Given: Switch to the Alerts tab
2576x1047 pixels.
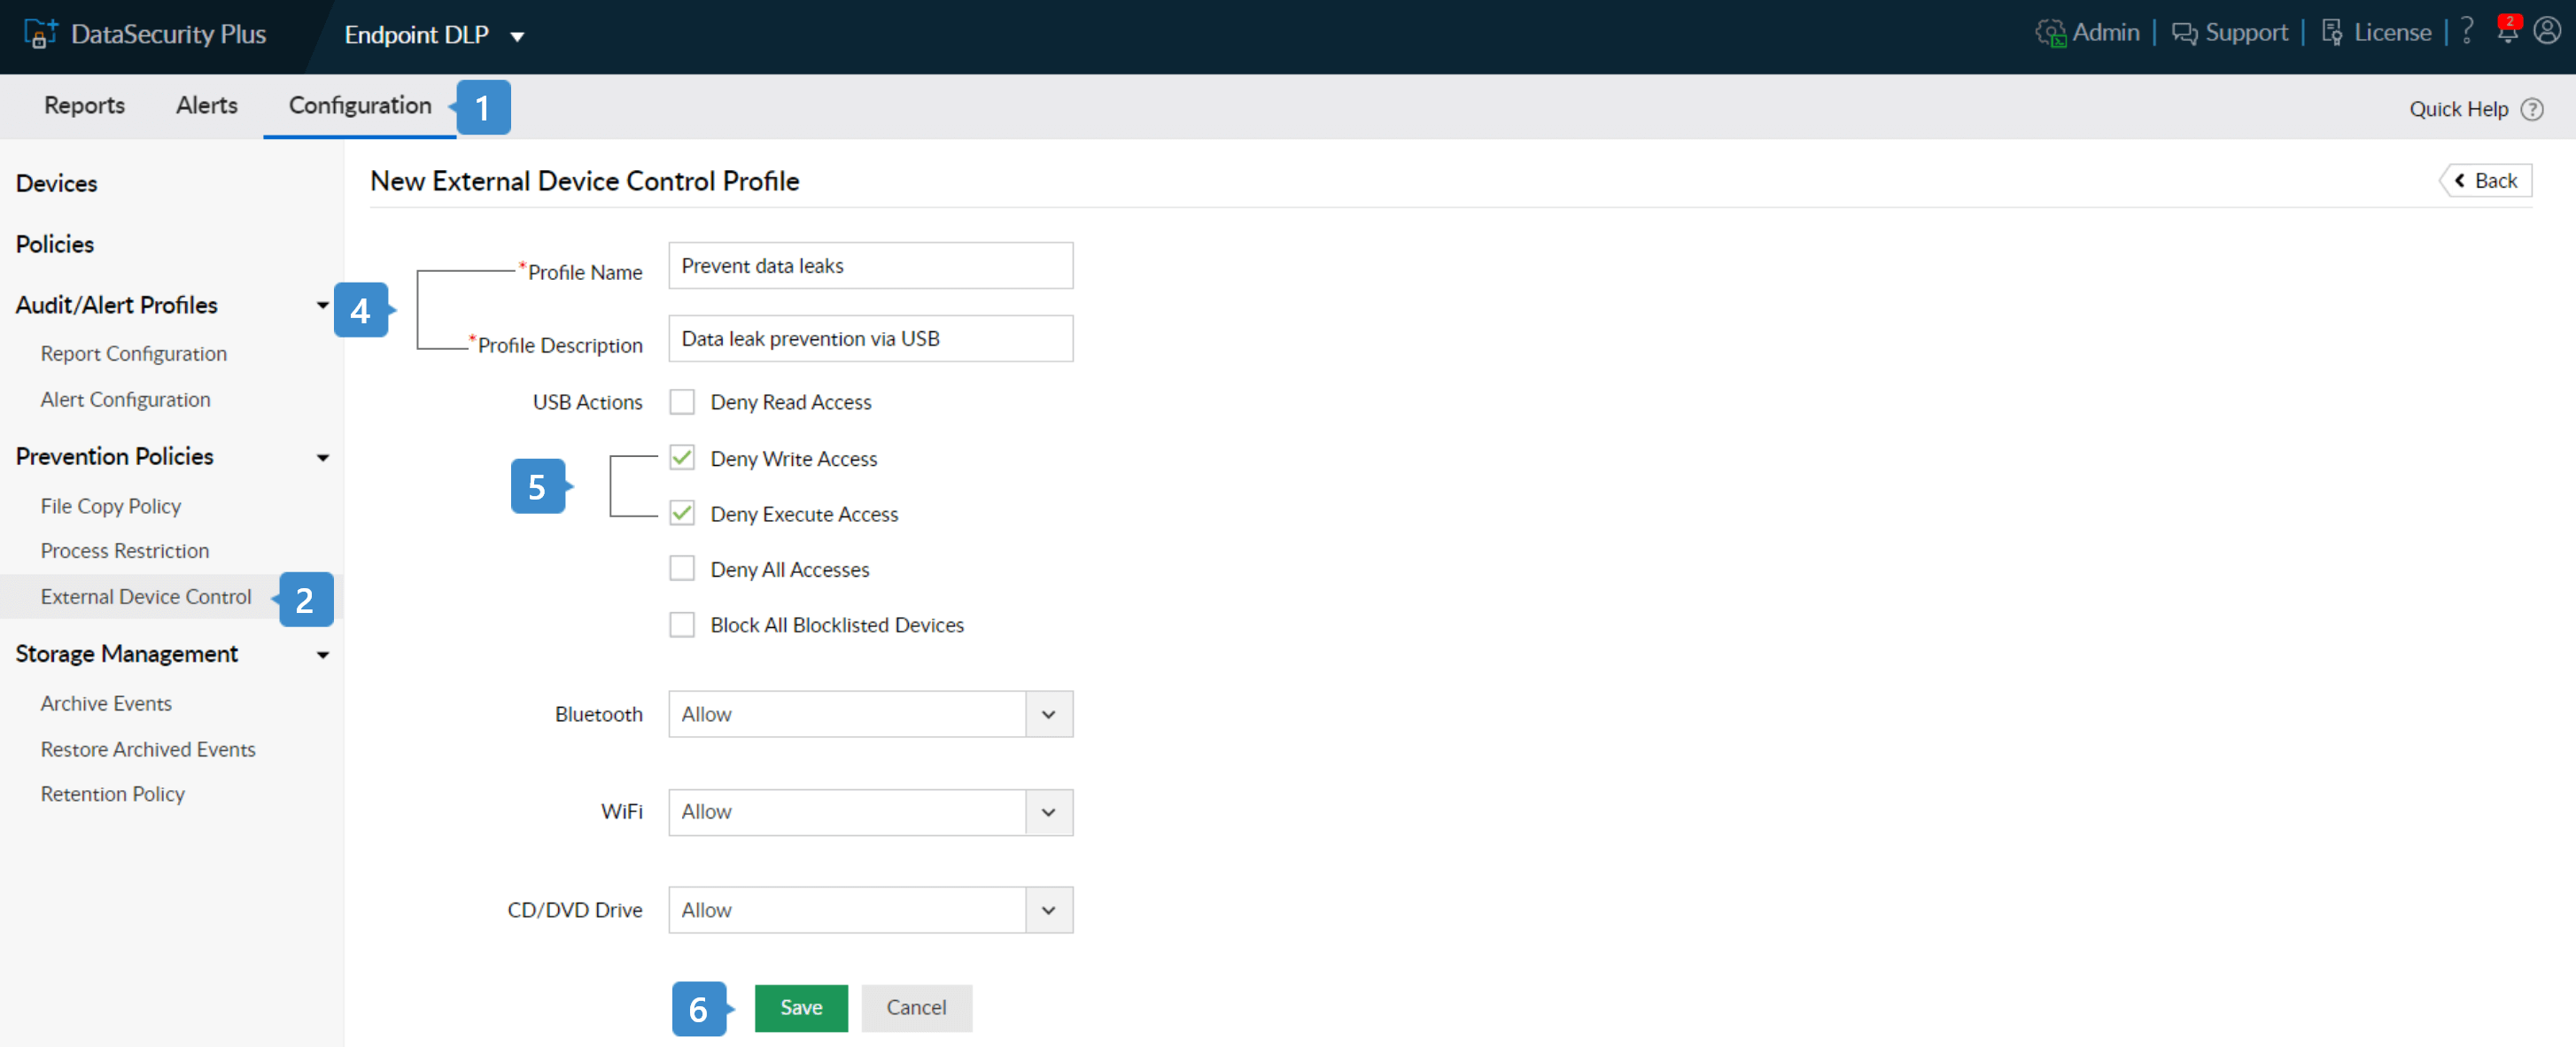Looking at the screenshot, I should [206, 106].
